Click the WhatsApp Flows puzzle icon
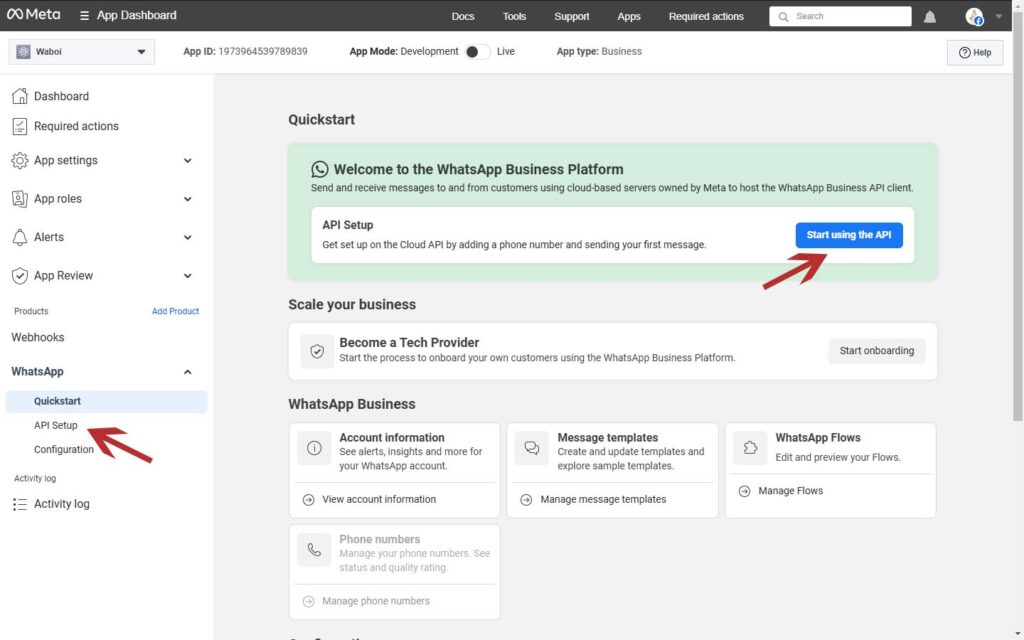Screen dimensions: 1024x640 750,448
